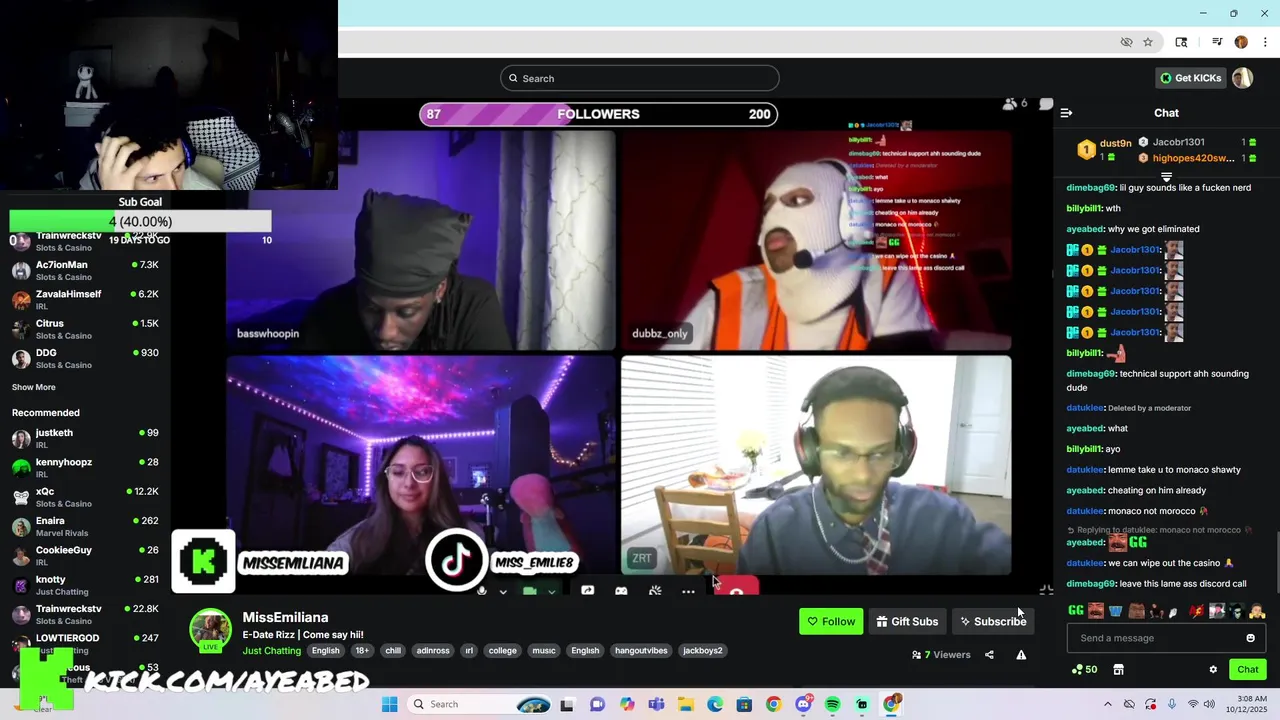Expand microphone options dropdown arrow
Image resolution: width=1280 pixels, height=720 pixels.
pyautogui.click(x=503, y=592)
